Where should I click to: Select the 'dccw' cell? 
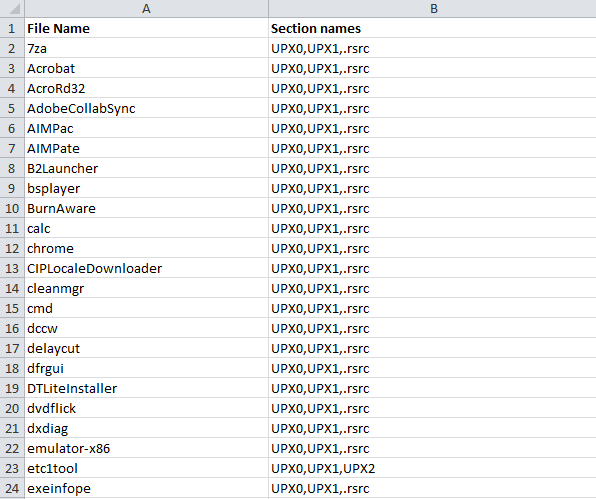tap(146, 328)
